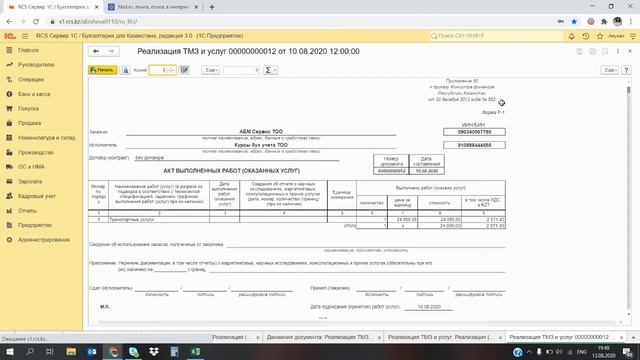Open Excel from the taskbar
Image resolution: width=640 pixels, height=360 pixels.
coord(195,351)
